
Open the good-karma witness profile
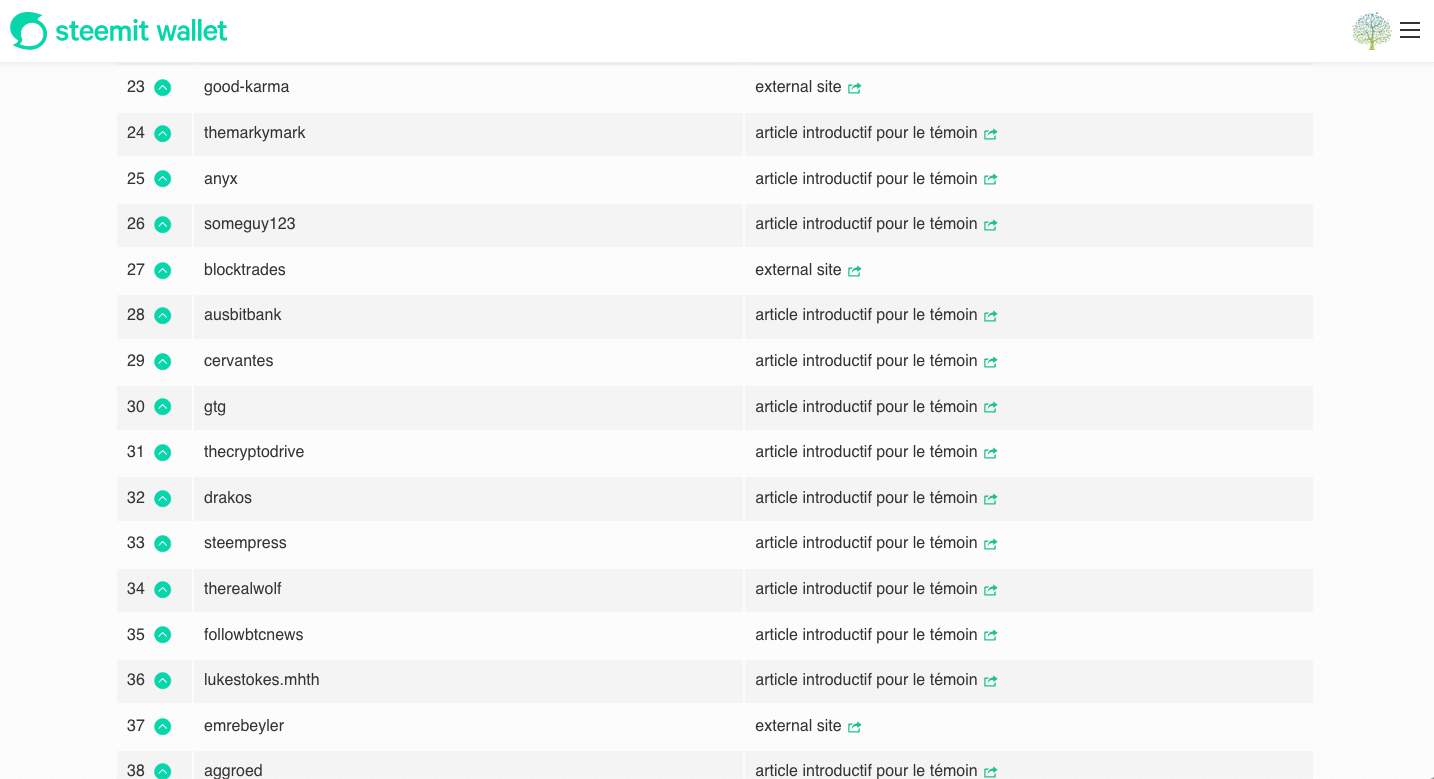247,87
